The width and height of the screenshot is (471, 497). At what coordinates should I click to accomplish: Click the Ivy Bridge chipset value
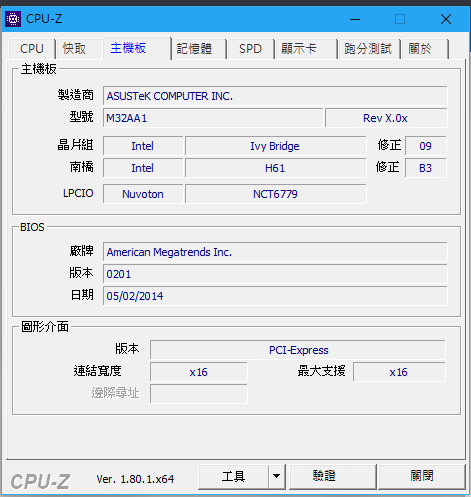click(x=276, y=146)
